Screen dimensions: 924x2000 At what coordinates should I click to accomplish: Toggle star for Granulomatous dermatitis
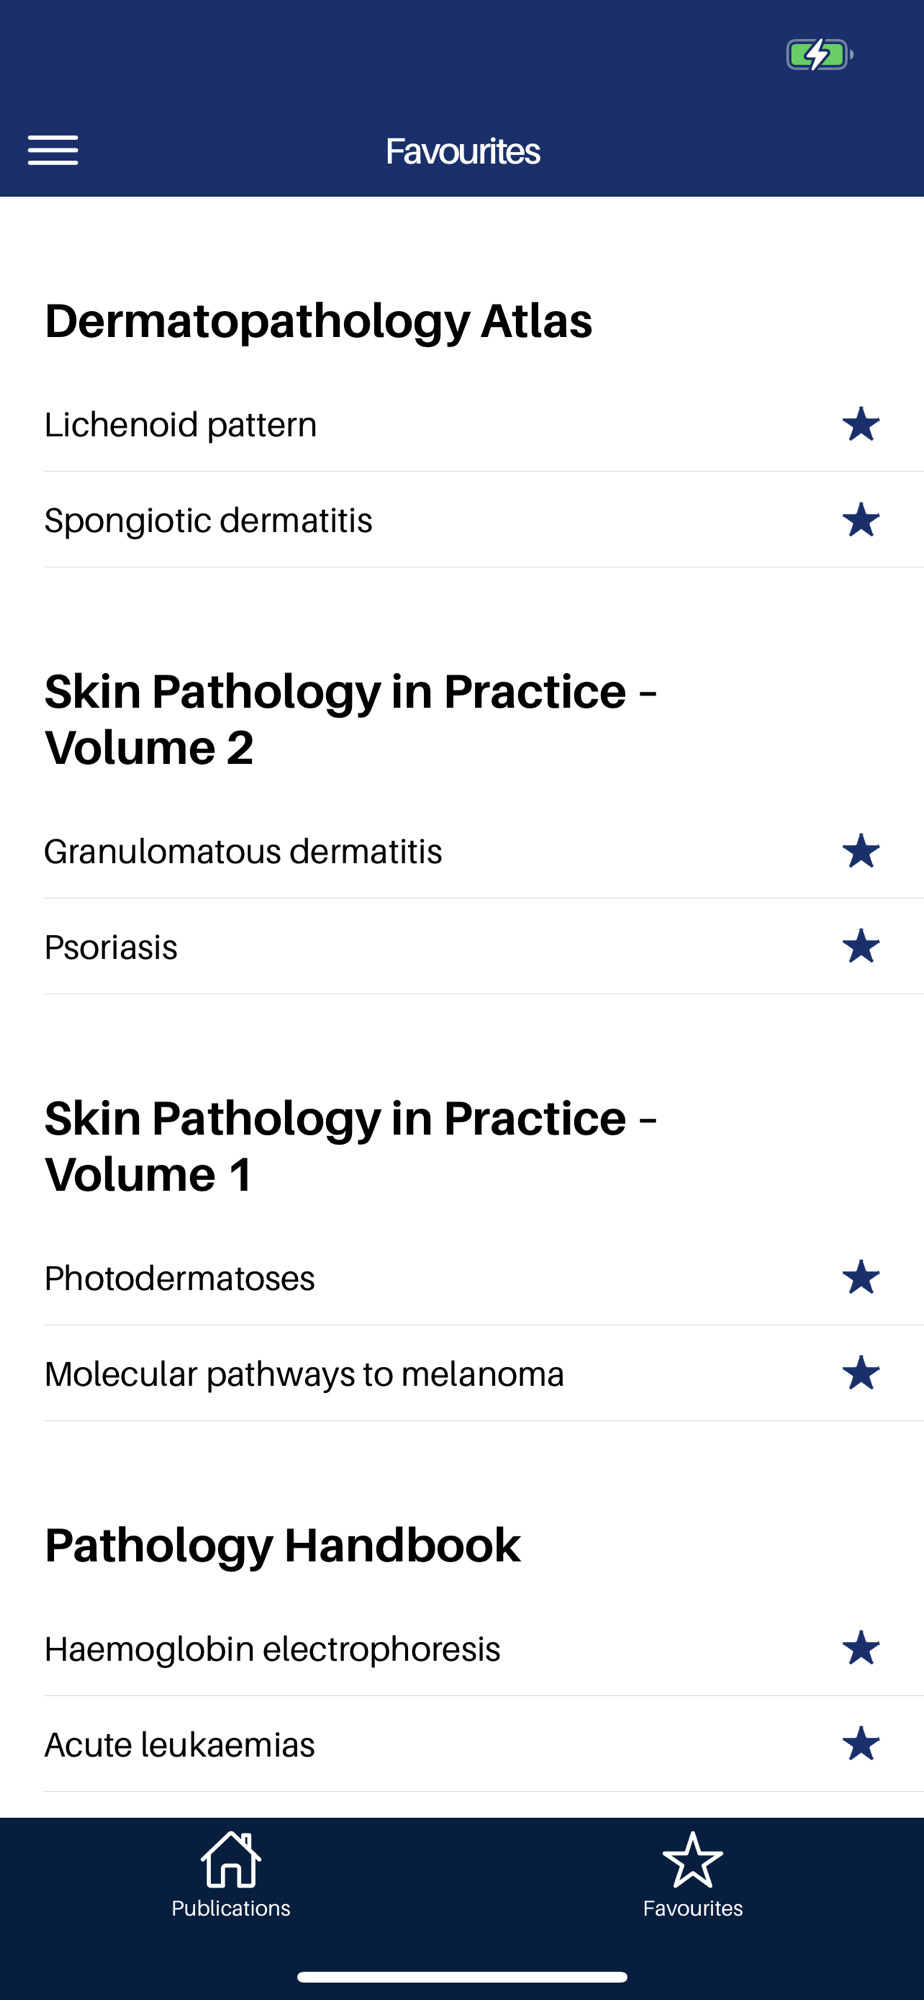click(x=860, y=852)
